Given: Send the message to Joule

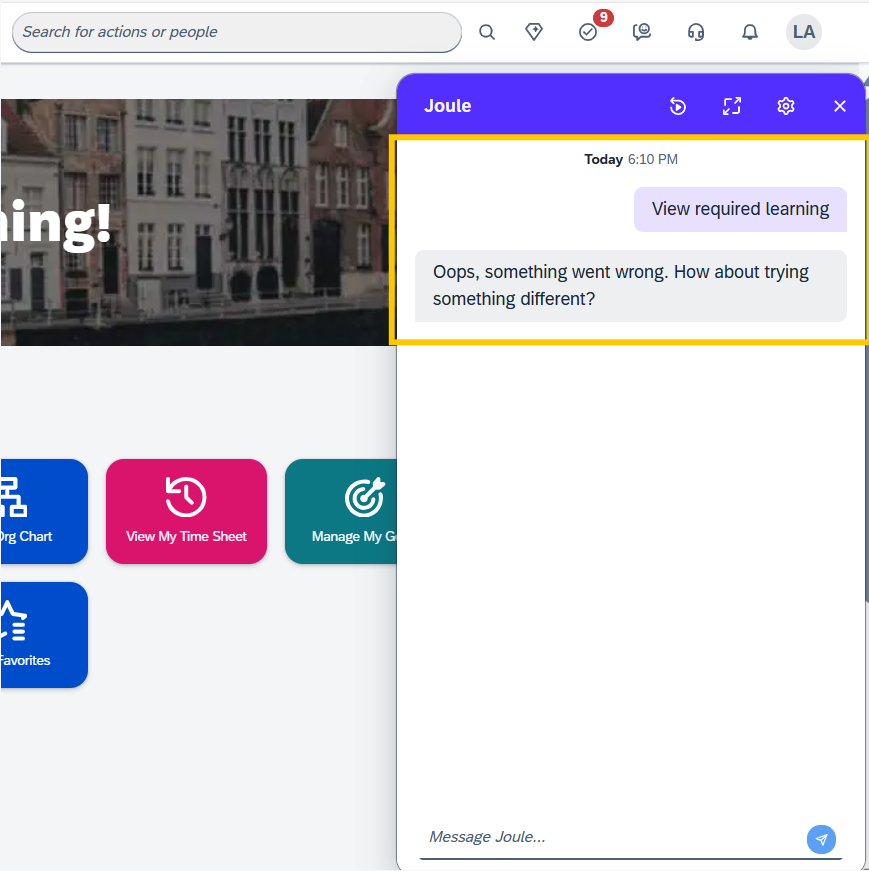Looking at the screenshot, I should (x=821, y=839).
